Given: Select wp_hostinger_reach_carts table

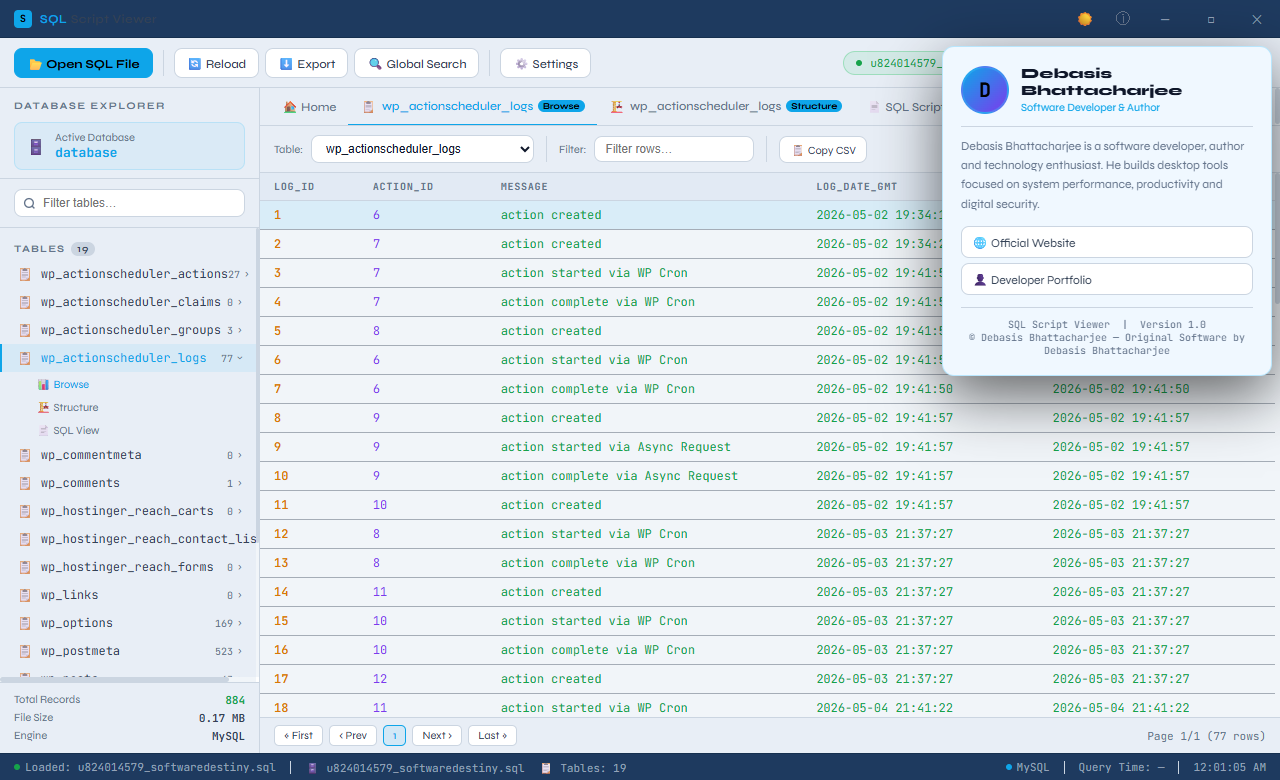Looking at the screenshot, I should click(130, 511).
